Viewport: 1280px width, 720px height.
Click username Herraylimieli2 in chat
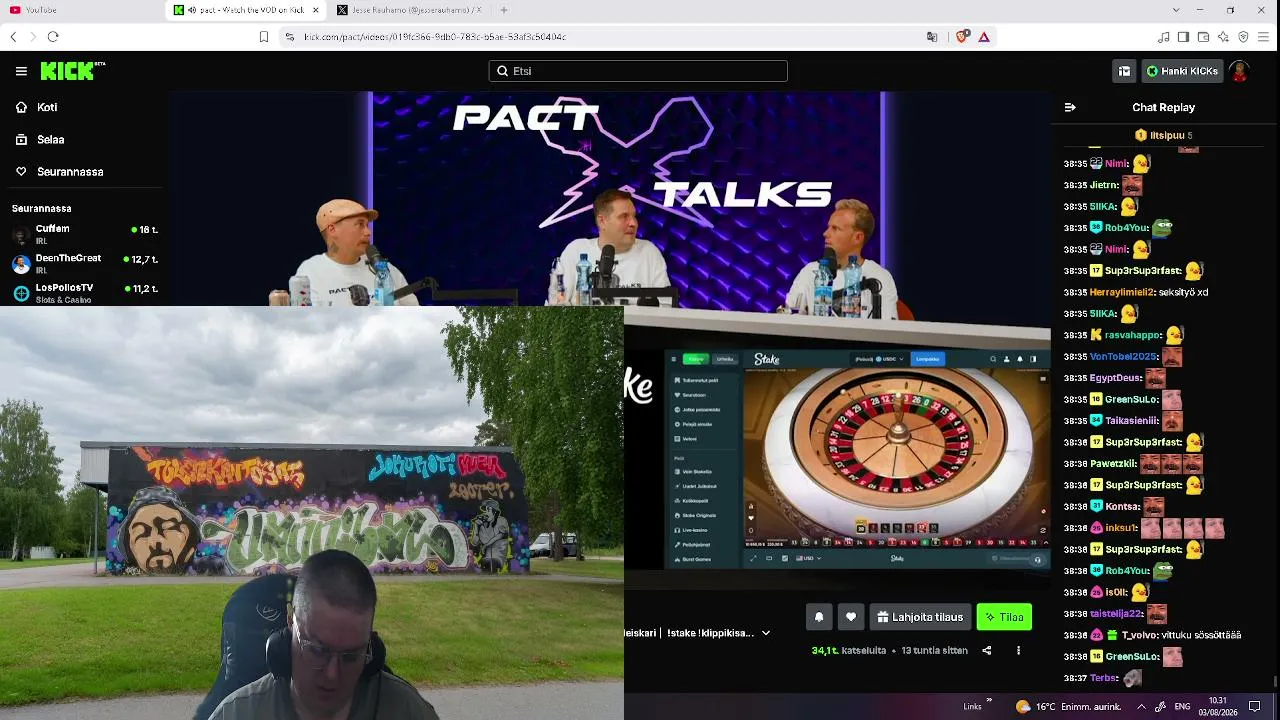(x=1122, y=292)
